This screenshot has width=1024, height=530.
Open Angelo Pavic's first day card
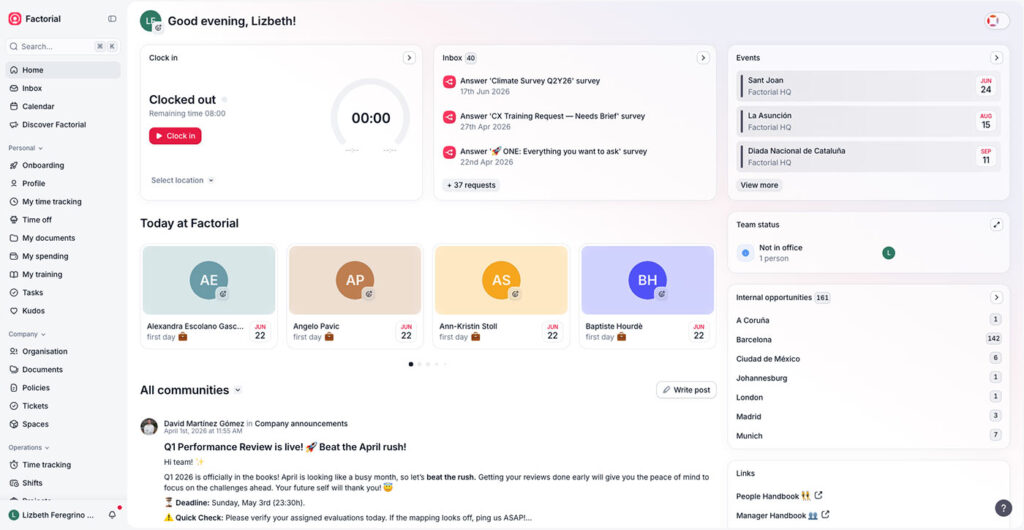pos(355,296)
